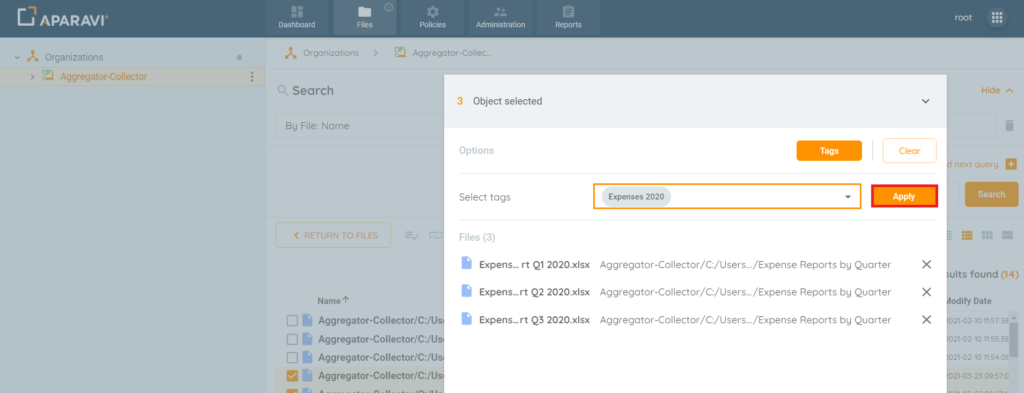This screenshot has width=1024, height=393.
Task: Go to the Policies tab
Action: (432, 18)
